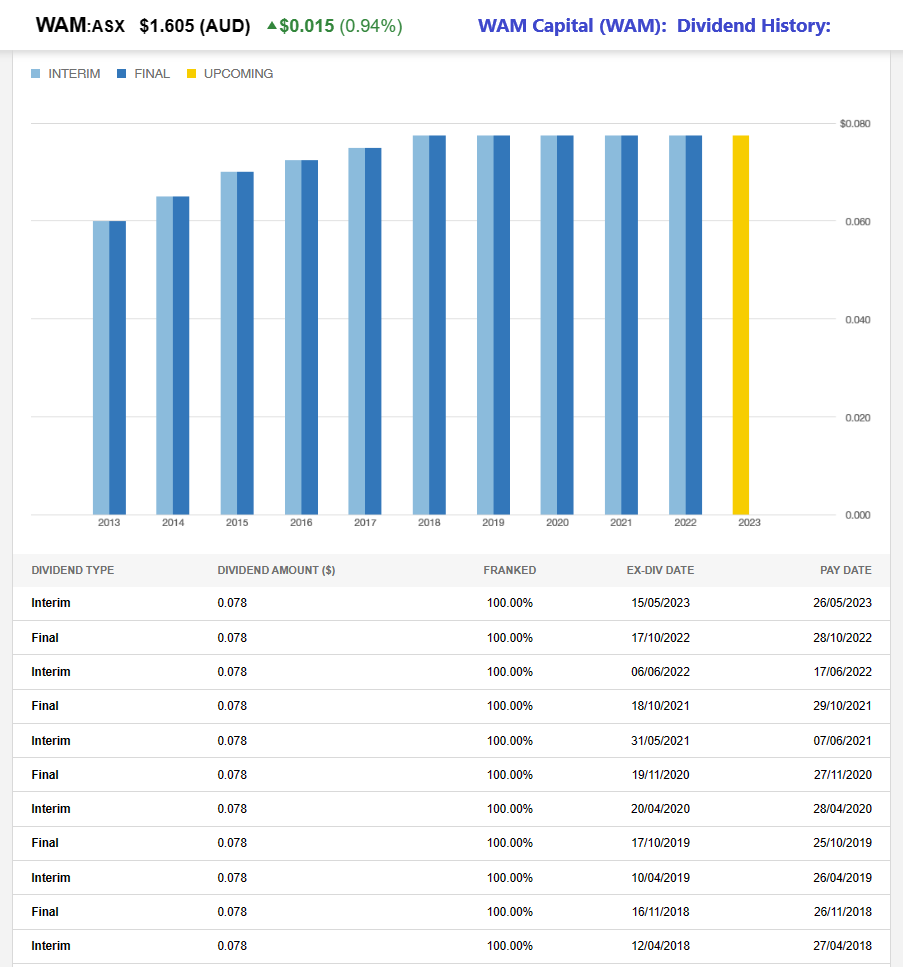The height and width of the screenshot is (967, 903).
Task: Click the $0.080 y-axis label
Action: (855, 124)
